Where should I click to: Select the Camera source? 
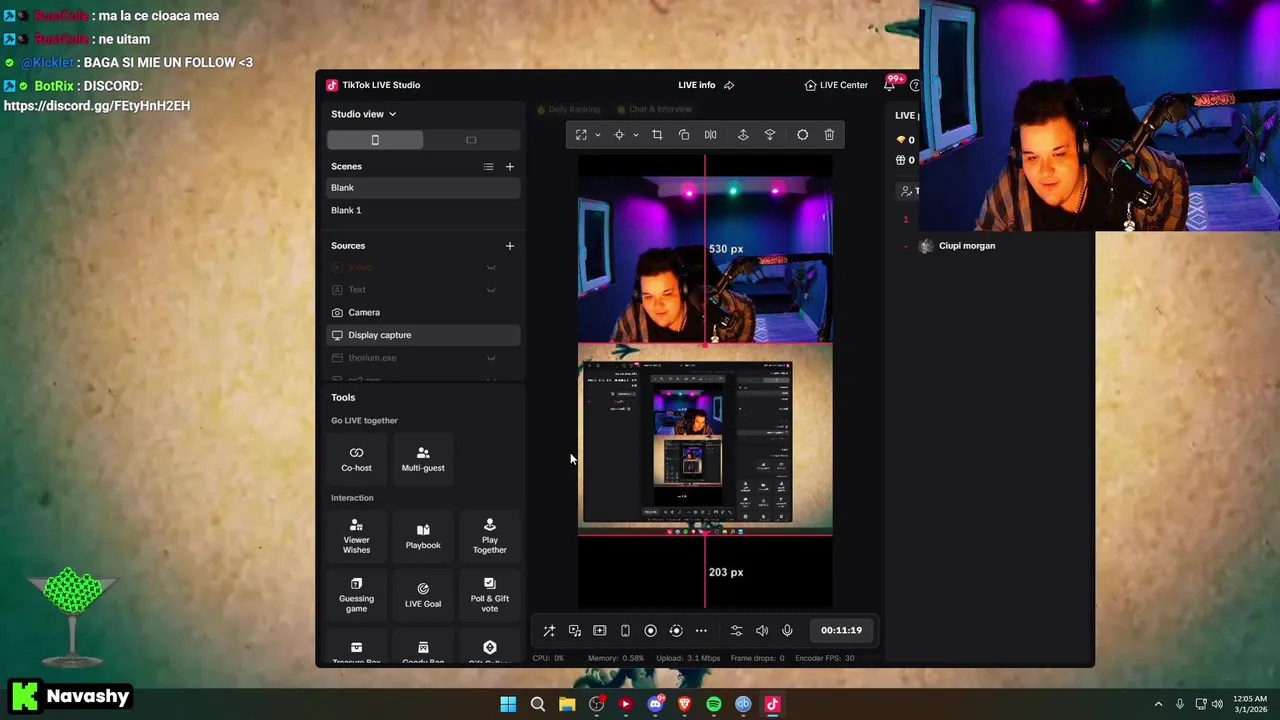pyautogui.click(x=423, y=313)
